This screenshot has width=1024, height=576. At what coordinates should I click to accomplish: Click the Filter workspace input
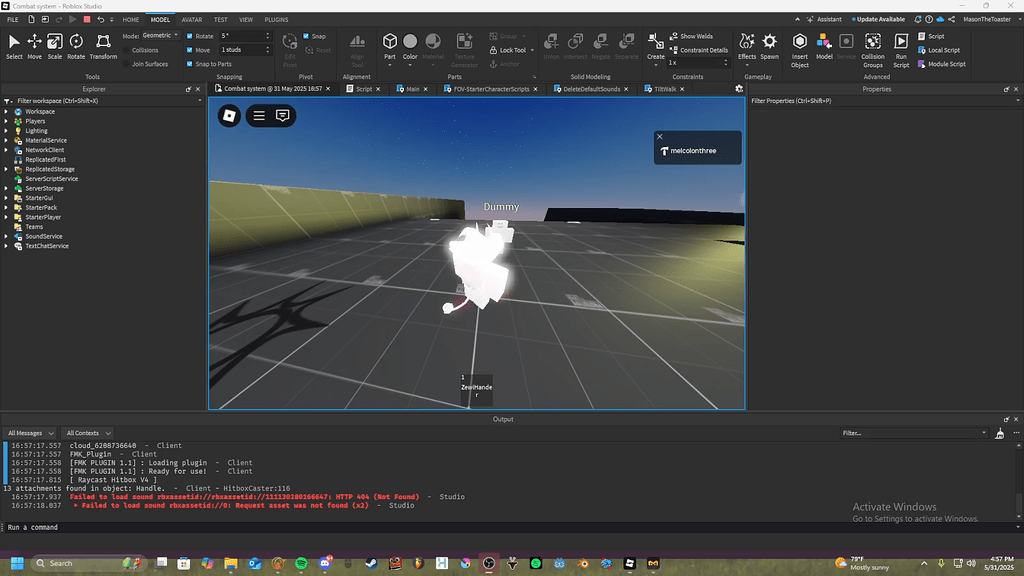(104, 101)
